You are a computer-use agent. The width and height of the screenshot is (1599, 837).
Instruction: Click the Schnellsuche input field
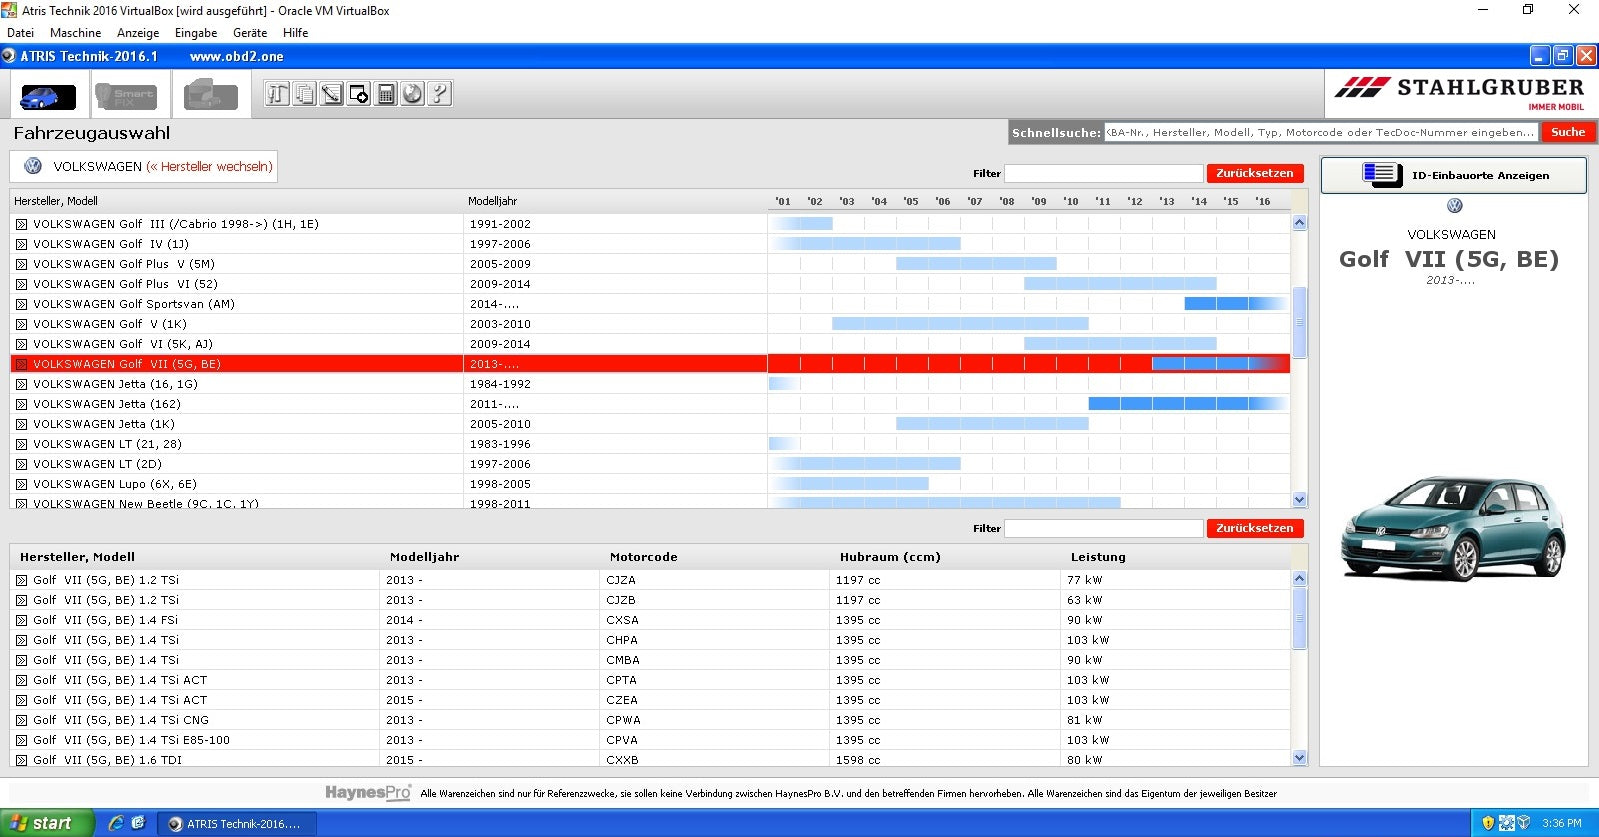coord(1320,132)
